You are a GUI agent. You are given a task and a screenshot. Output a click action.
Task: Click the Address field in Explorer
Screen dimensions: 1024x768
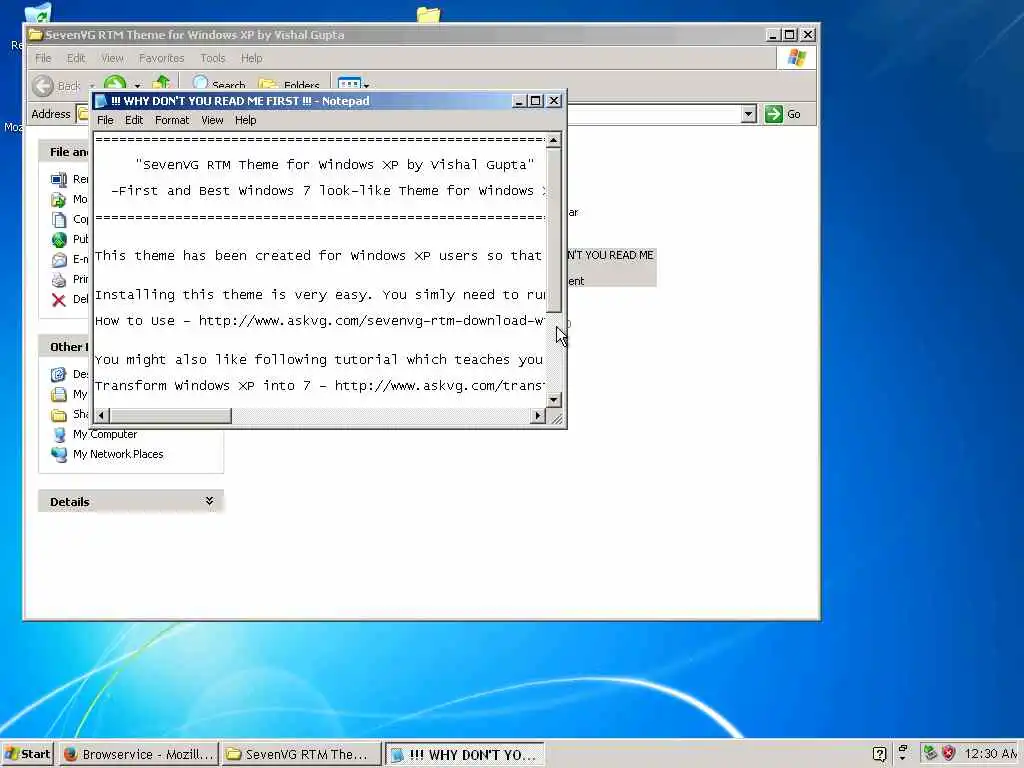click(x=417, y=114)
